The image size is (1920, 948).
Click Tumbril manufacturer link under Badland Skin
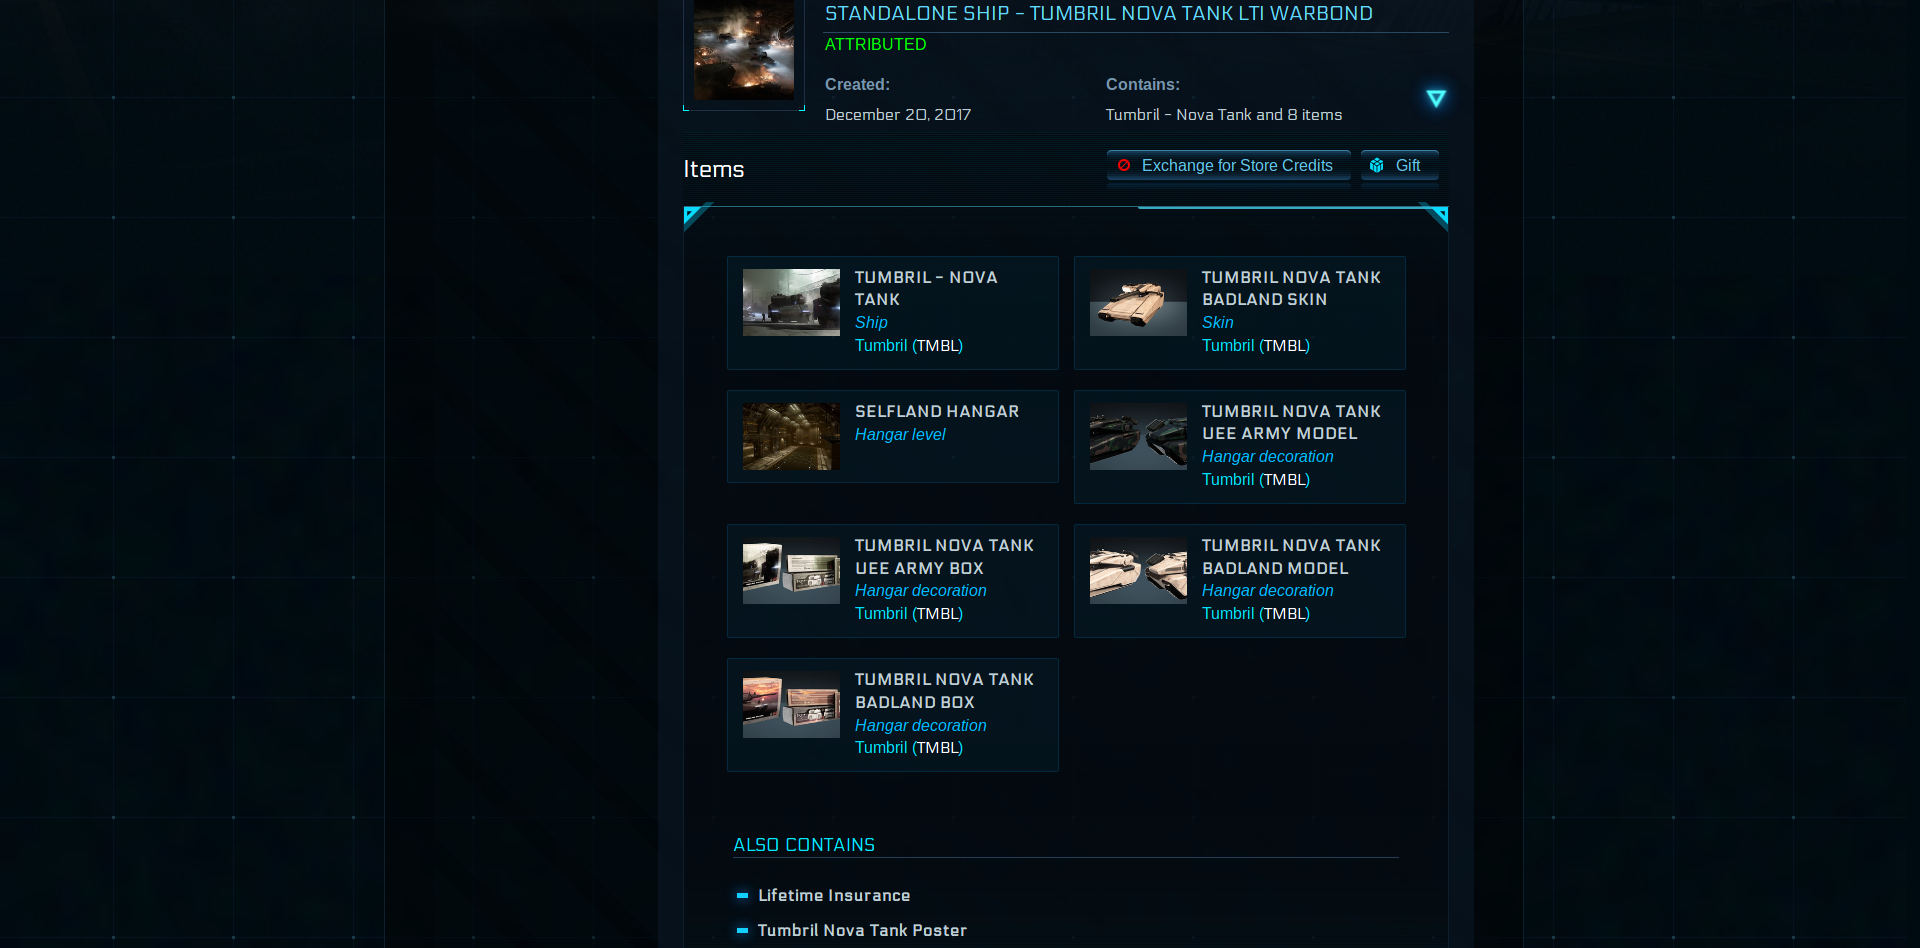[x=1227, y=346]
